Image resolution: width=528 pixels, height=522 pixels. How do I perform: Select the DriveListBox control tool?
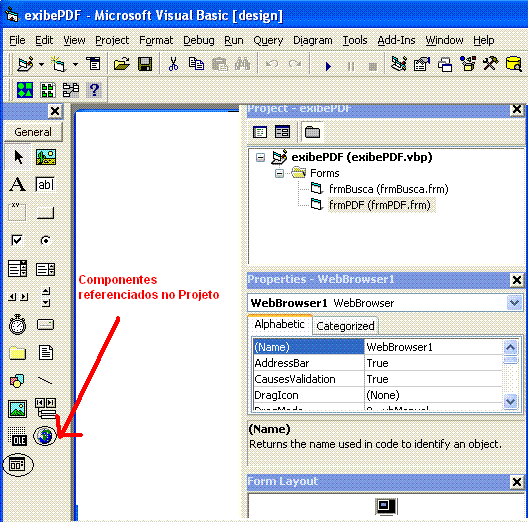(x=45, y=325)
